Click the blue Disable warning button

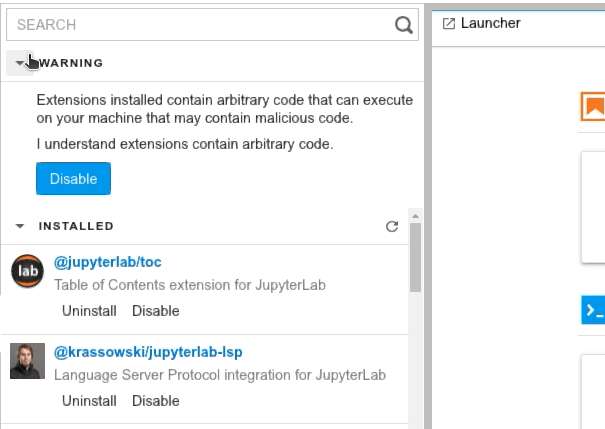coord(73,179)
